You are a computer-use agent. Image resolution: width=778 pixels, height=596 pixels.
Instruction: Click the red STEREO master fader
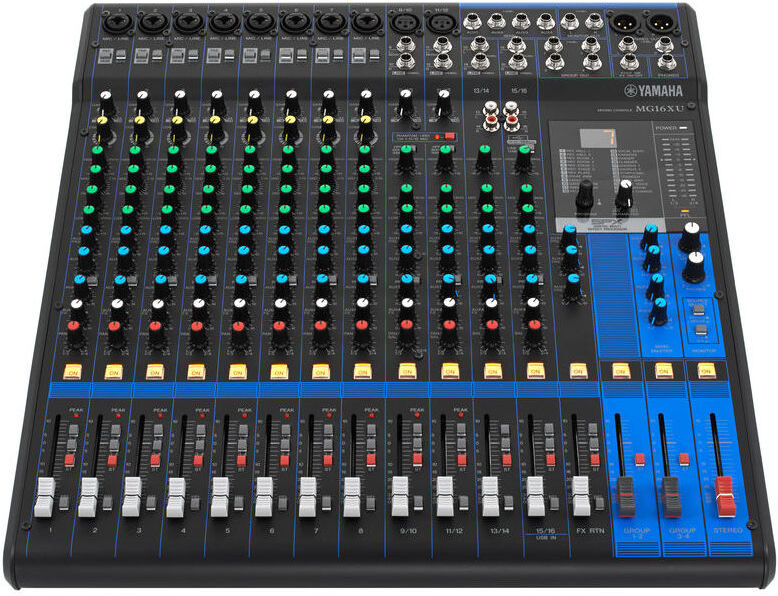click(x=724, y=496)
